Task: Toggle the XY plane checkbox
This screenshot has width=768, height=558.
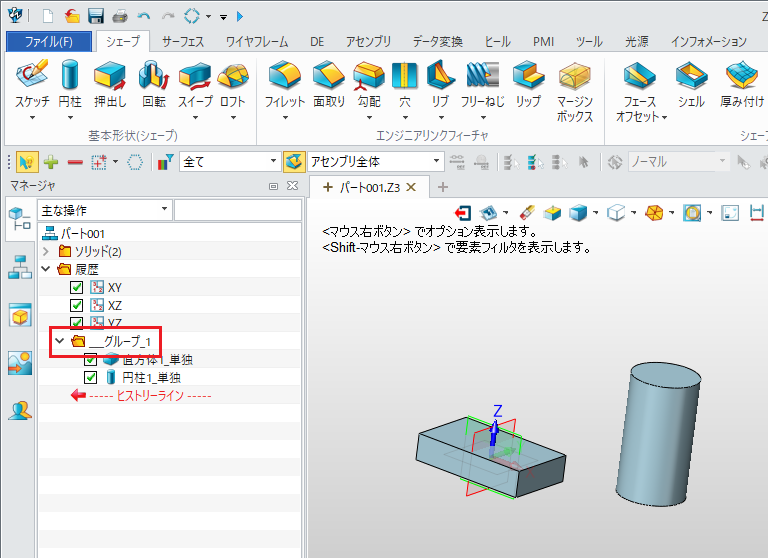Action: (x=76, y=287)
